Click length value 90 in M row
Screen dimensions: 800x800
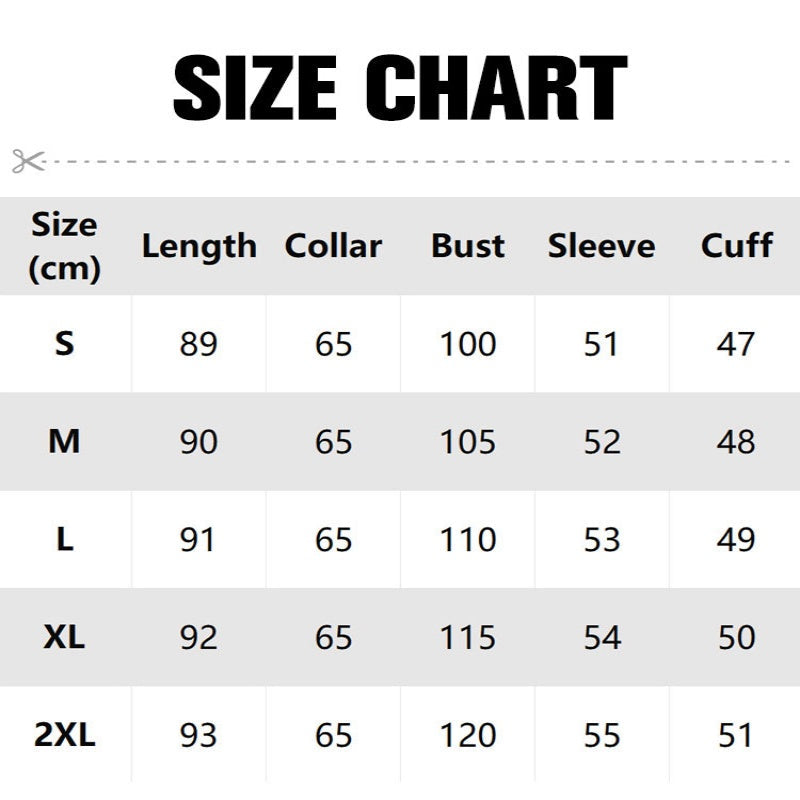point(199,442)
